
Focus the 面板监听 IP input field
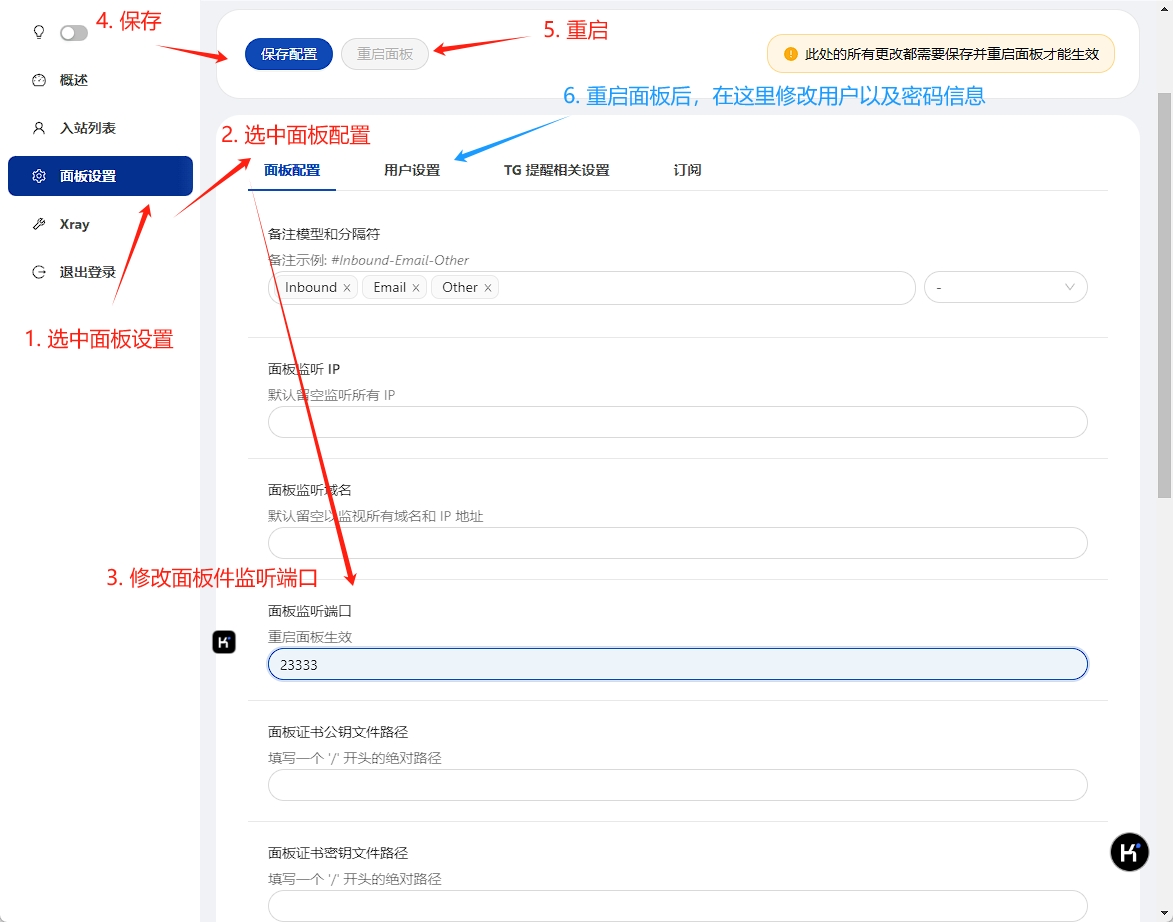[x=677, y=422]
